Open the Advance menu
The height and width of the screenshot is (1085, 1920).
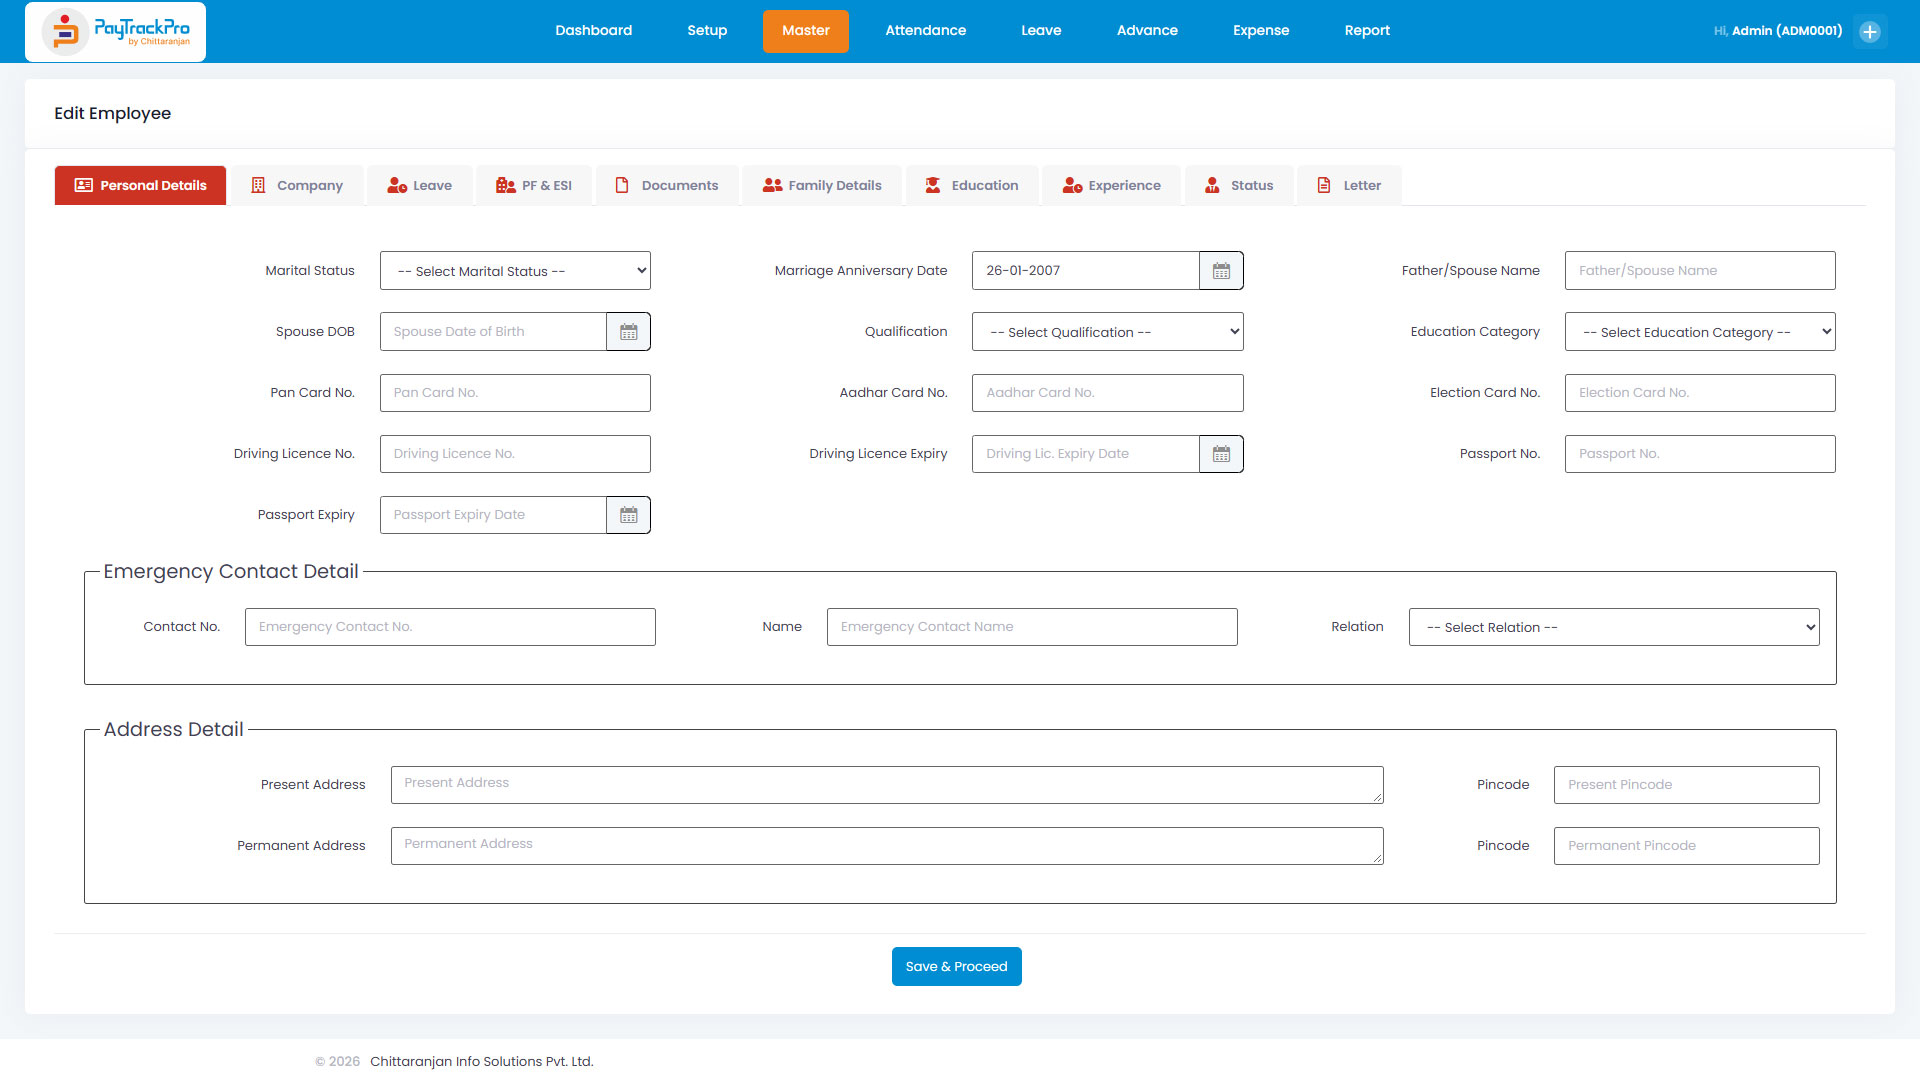(1147, 31)
